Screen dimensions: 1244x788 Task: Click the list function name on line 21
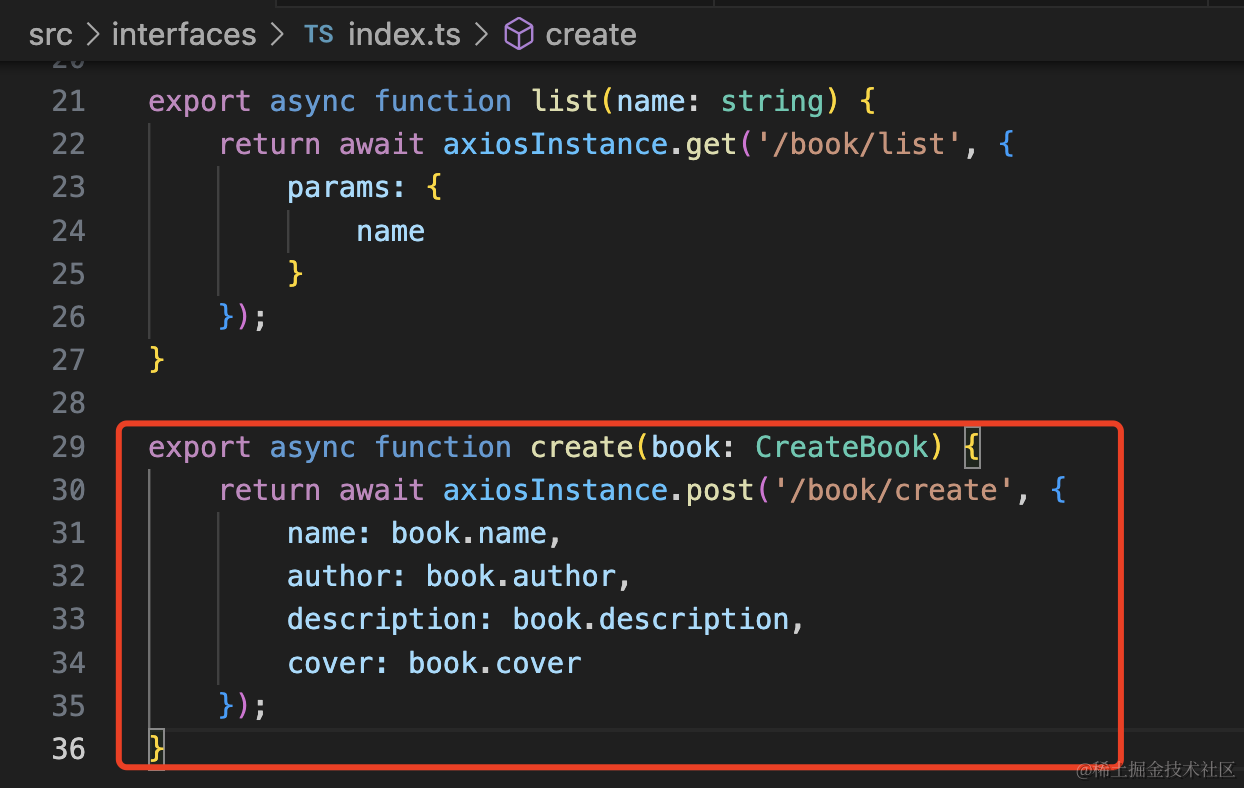[x=565, y=101]
